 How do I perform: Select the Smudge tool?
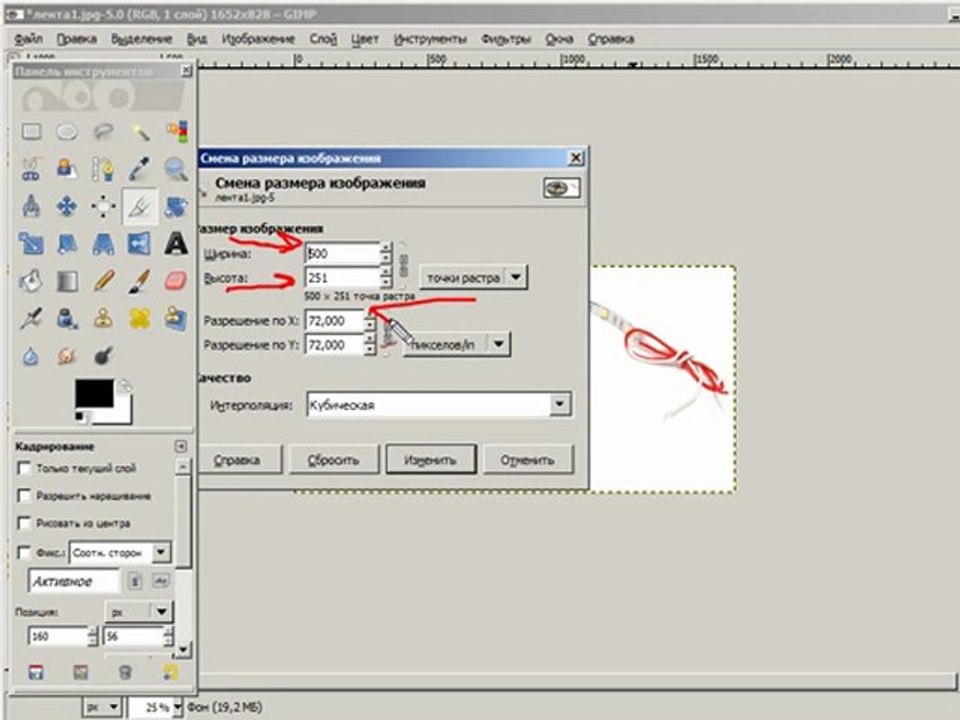(x=67, y=356)
